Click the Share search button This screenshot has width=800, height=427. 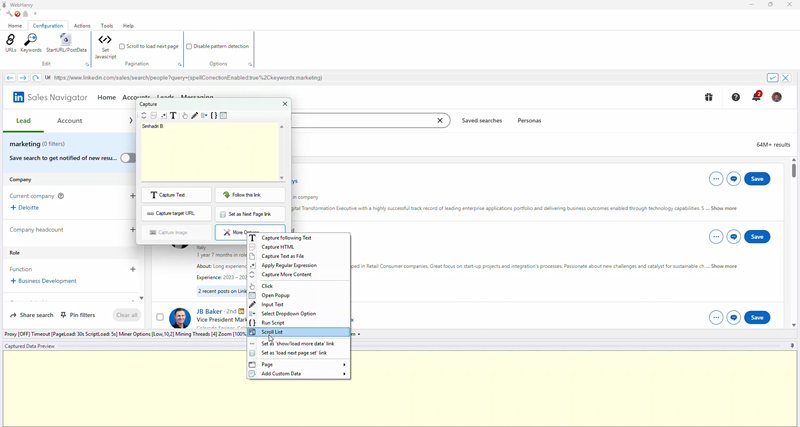[32, 315]
